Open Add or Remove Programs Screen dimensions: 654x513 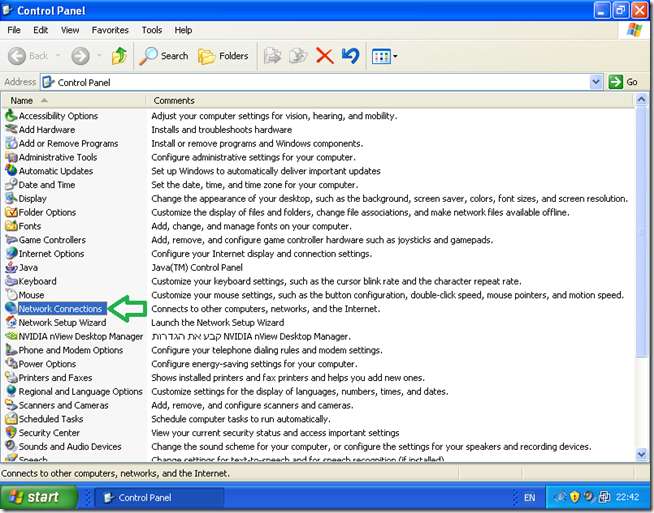coord(68,143)
